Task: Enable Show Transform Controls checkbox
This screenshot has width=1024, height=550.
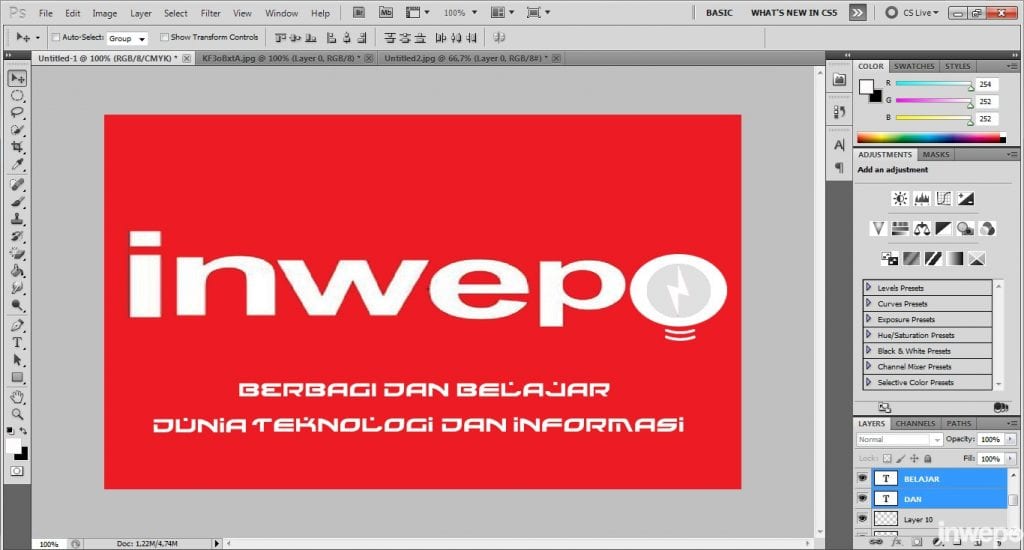Action: point(164,37)
